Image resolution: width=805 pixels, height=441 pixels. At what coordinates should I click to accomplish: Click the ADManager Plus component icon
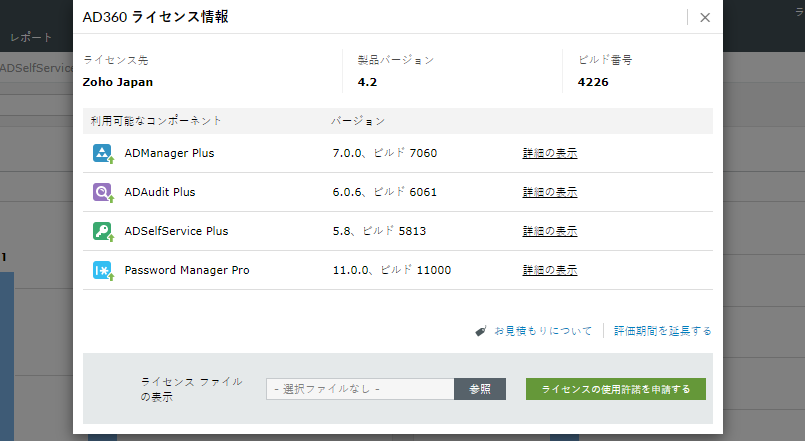pos(103,153)
